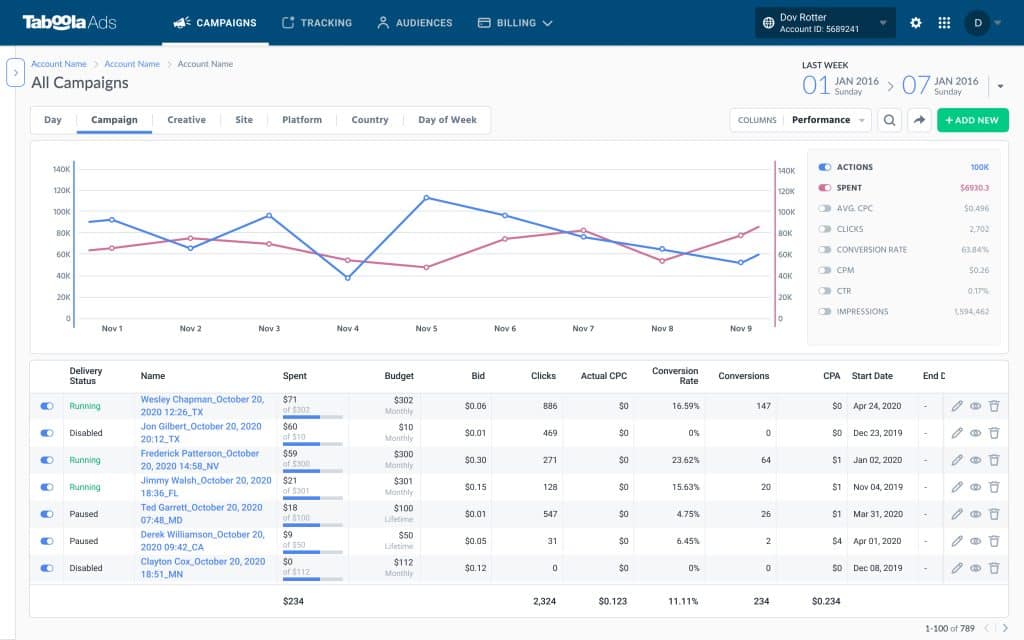The width and height of the screenshot is (1024, 640).
Task: Open the date range picker dropdown arrow
Action: pyautogui.click(x=999, y=85)
